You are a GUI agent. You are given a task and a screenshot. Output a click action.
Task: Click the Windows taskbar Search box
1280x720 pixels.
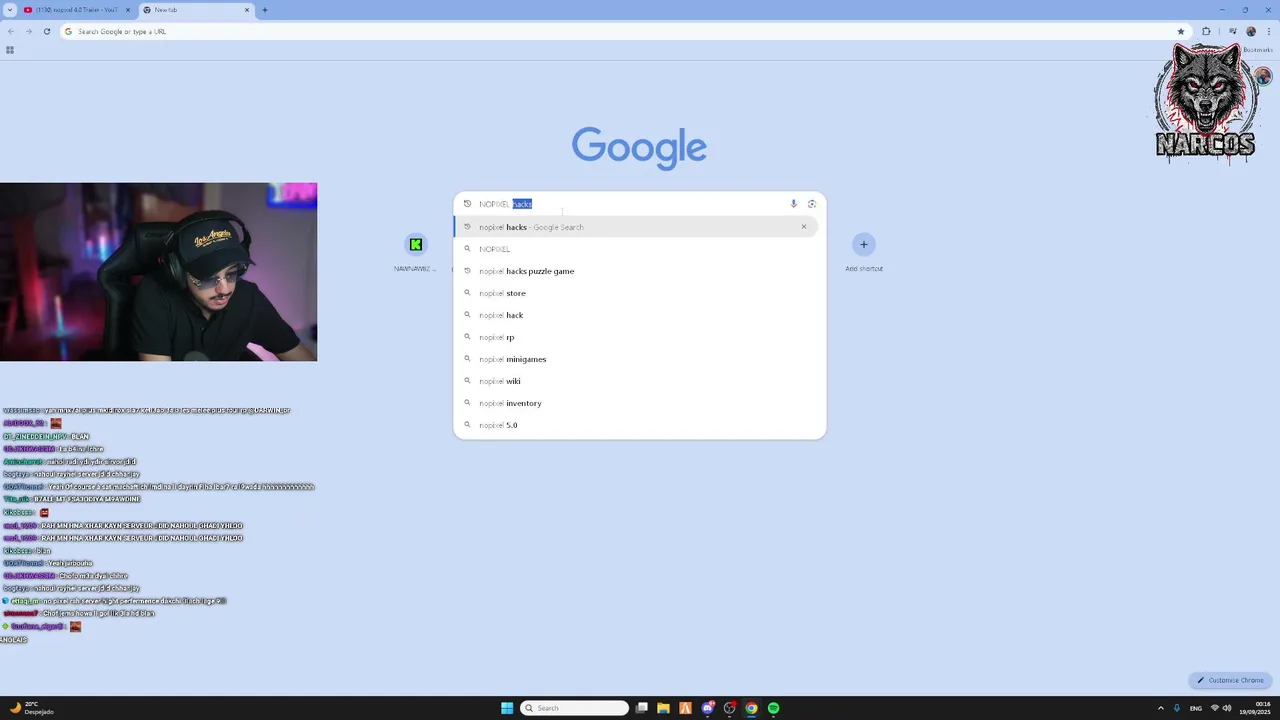point(575,708)
